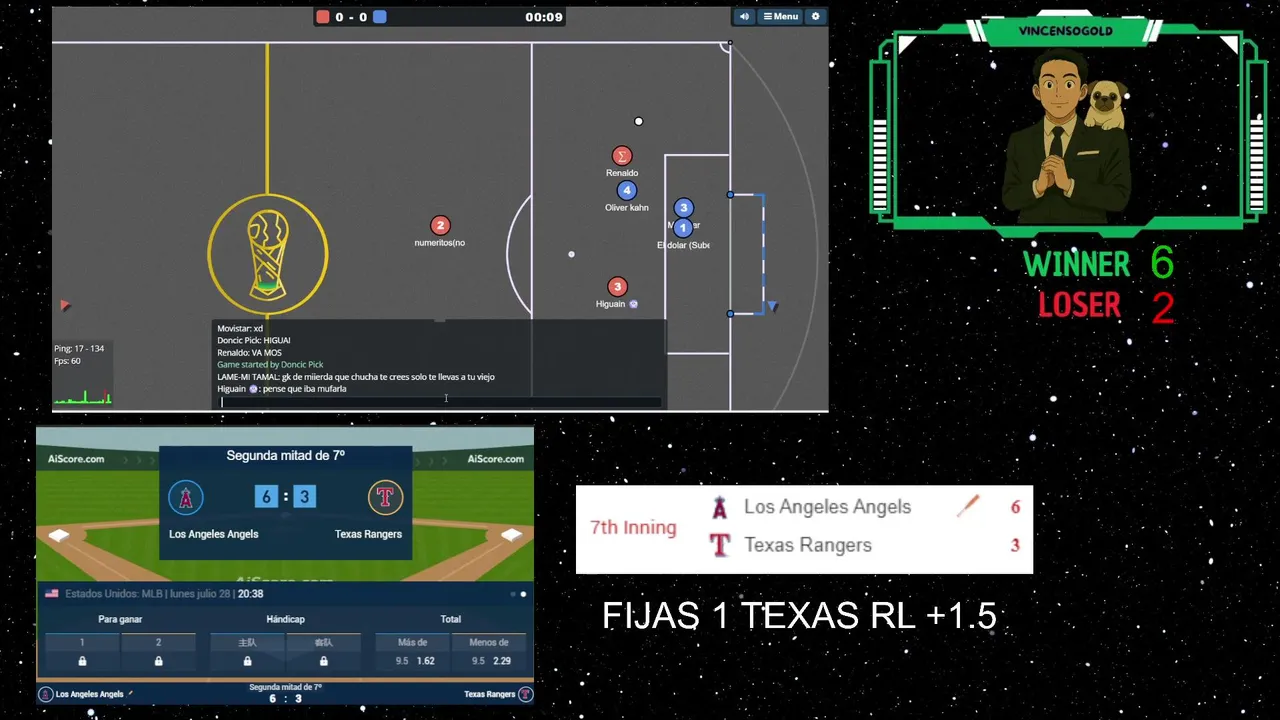The width and height of the screenshot is (1280, 720).
Task: Click the 6 score tile in AiScore
Action: tap(266, 496)
